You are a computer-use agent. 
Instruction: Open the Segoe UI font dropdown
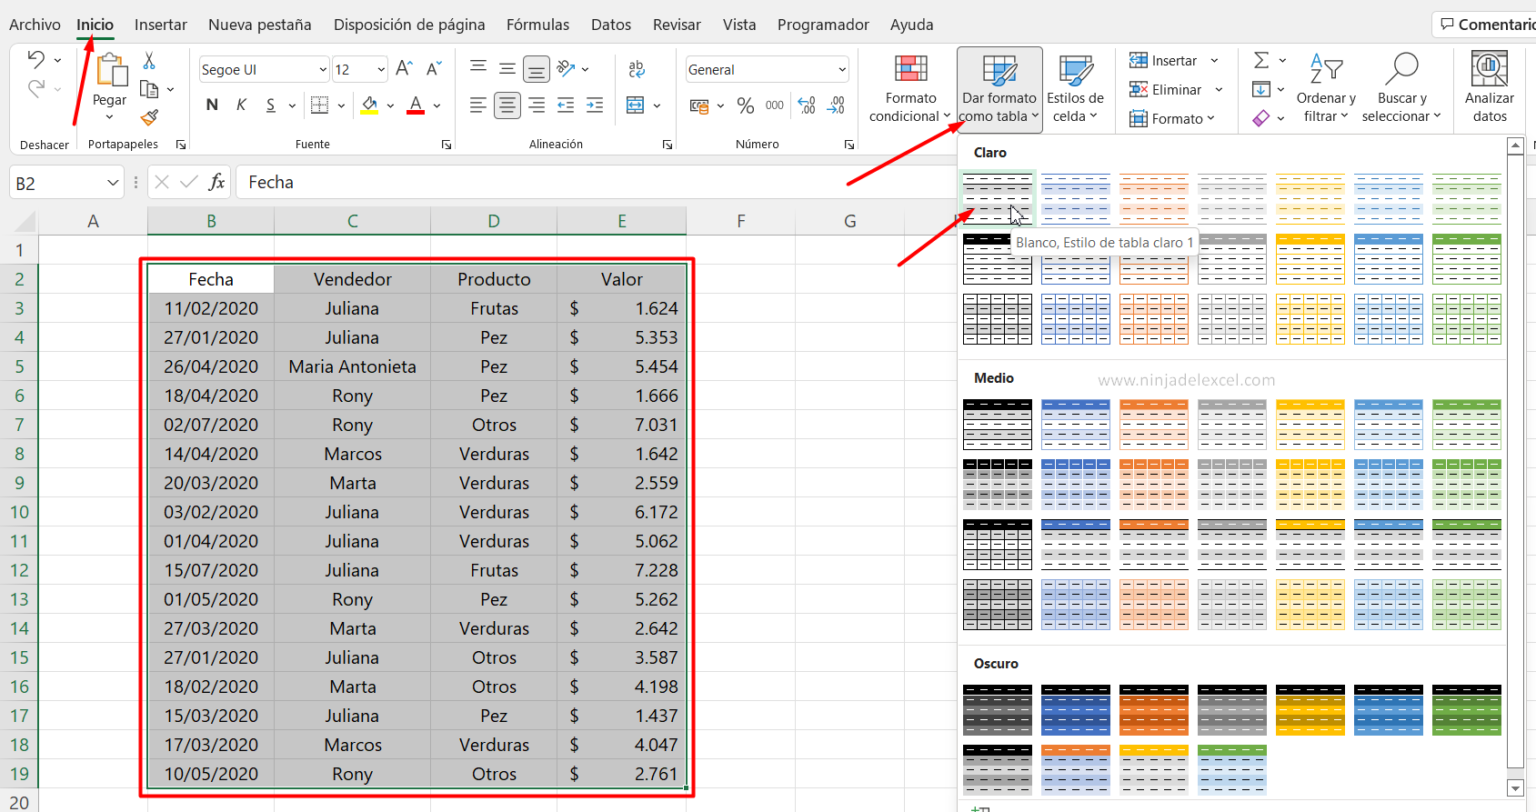point(322,68)
